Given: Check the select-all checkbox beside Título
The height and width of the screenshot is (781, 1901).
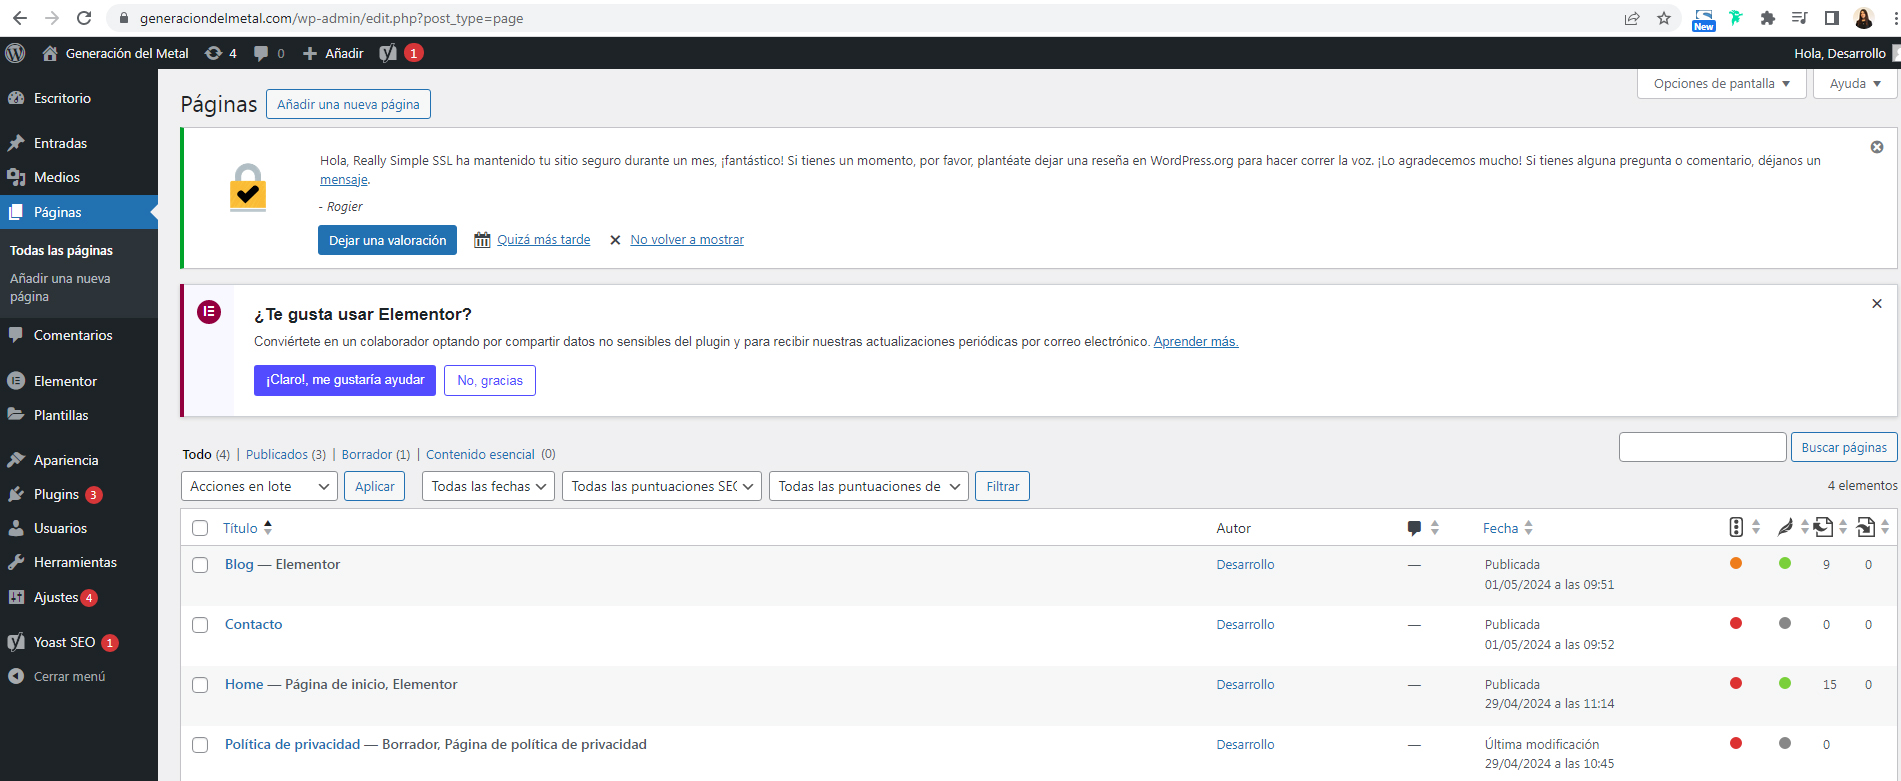Looking at the screenshot, I should (200, 528).
